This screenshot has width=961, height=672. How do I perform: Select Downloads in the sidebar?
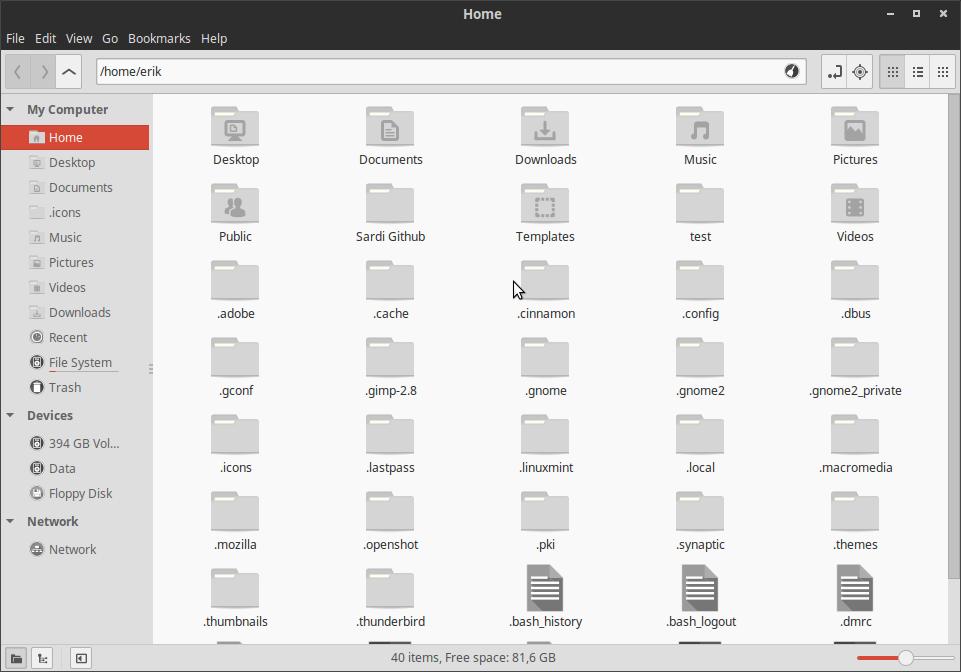coord(75,313)
